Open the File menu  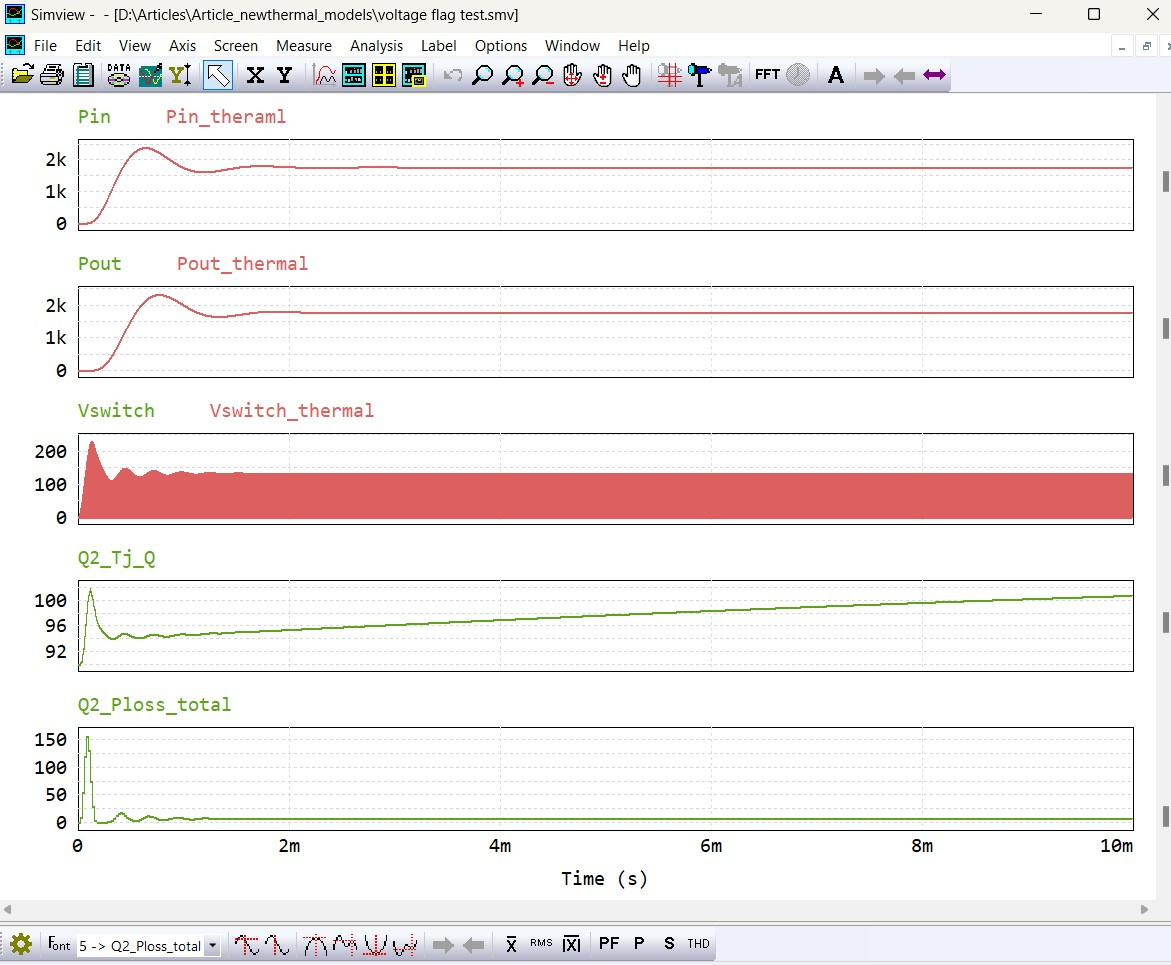pos(46,46)
